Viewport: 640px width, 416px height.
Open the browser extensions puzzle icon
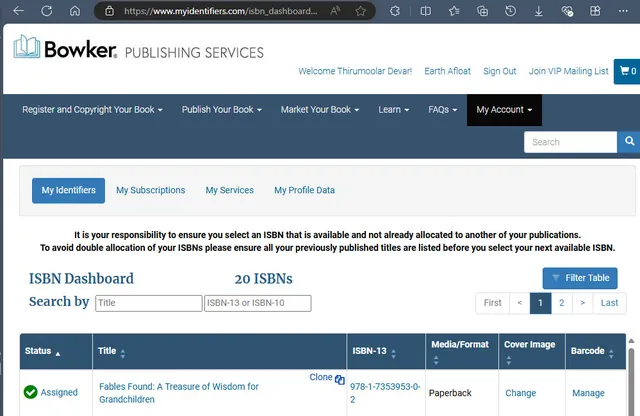click(395, 11)
